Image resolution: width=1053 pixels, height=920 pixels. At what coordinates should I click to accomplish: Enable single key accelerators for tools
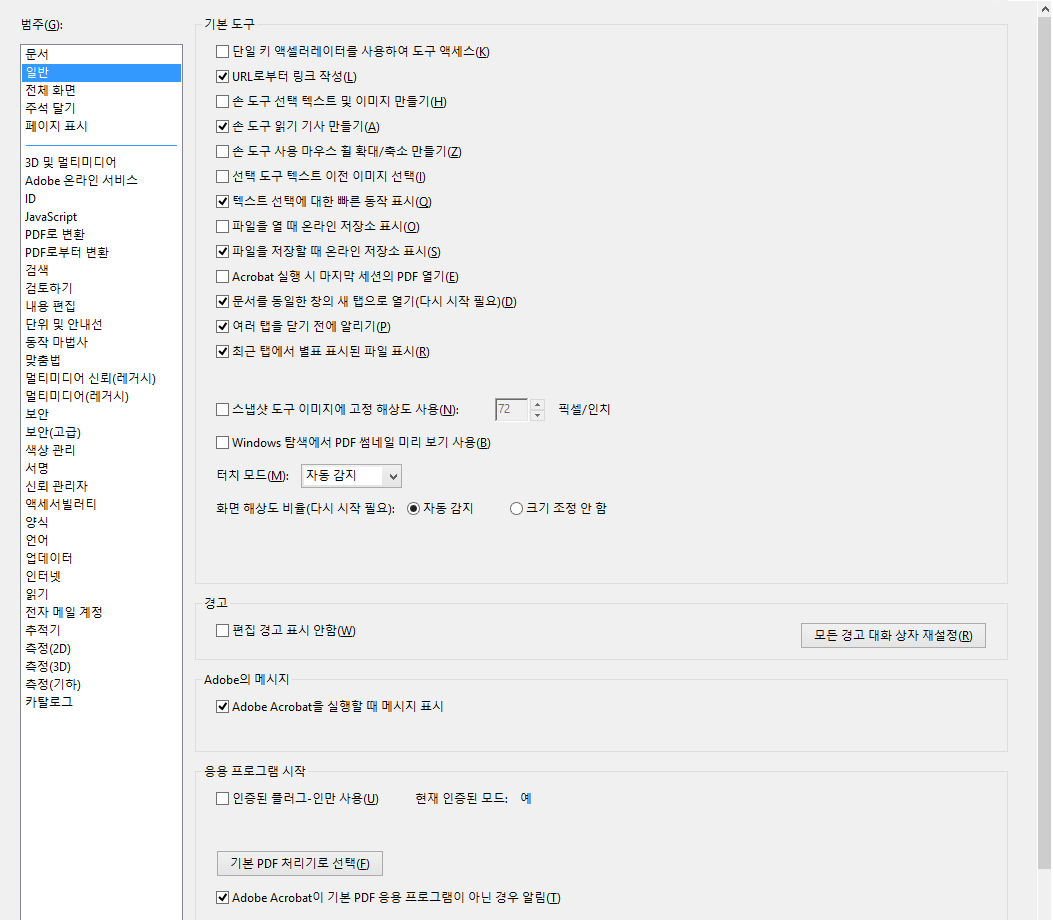pos(222,51)
